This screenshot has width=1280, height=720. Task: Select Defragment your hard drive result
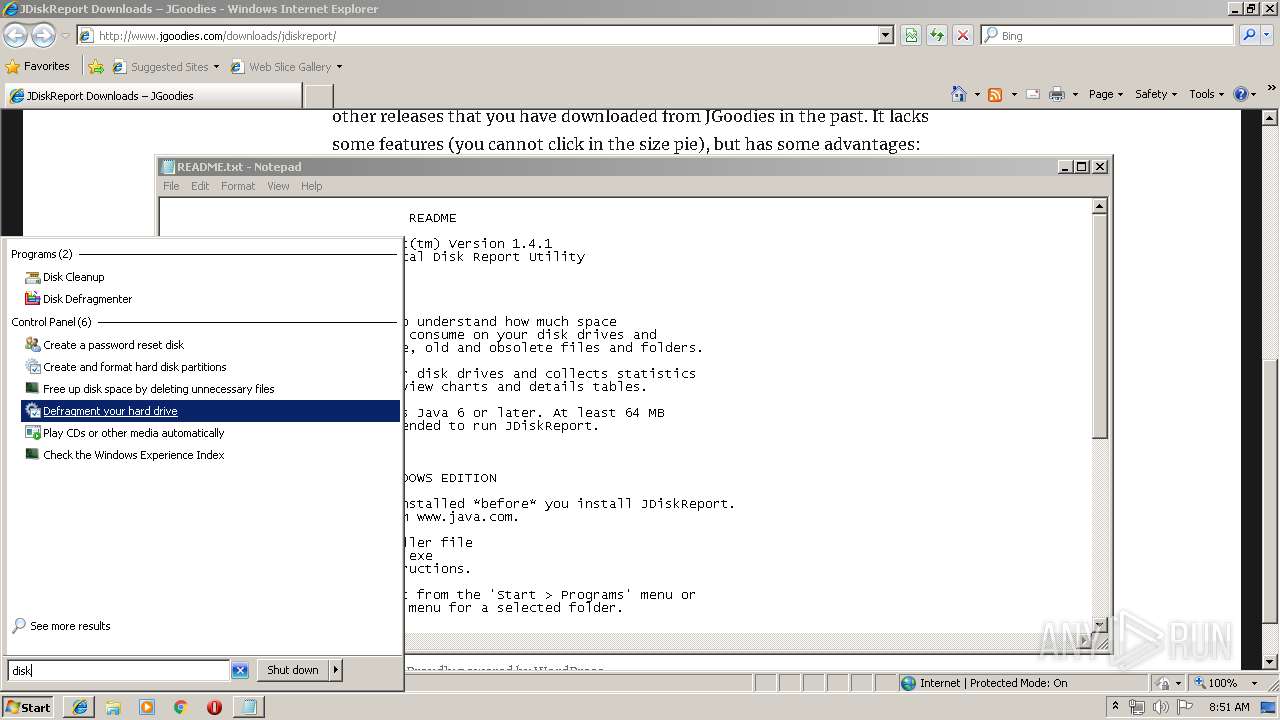coord(210,411)
